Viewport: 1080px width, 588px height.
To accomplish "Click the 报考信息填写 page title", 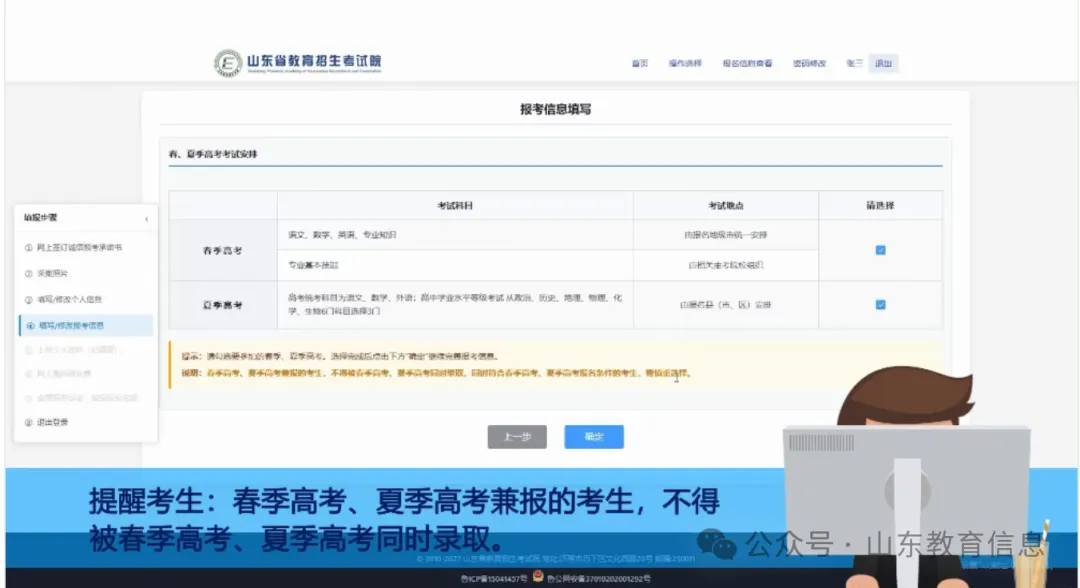I will (x=555, y=109).
